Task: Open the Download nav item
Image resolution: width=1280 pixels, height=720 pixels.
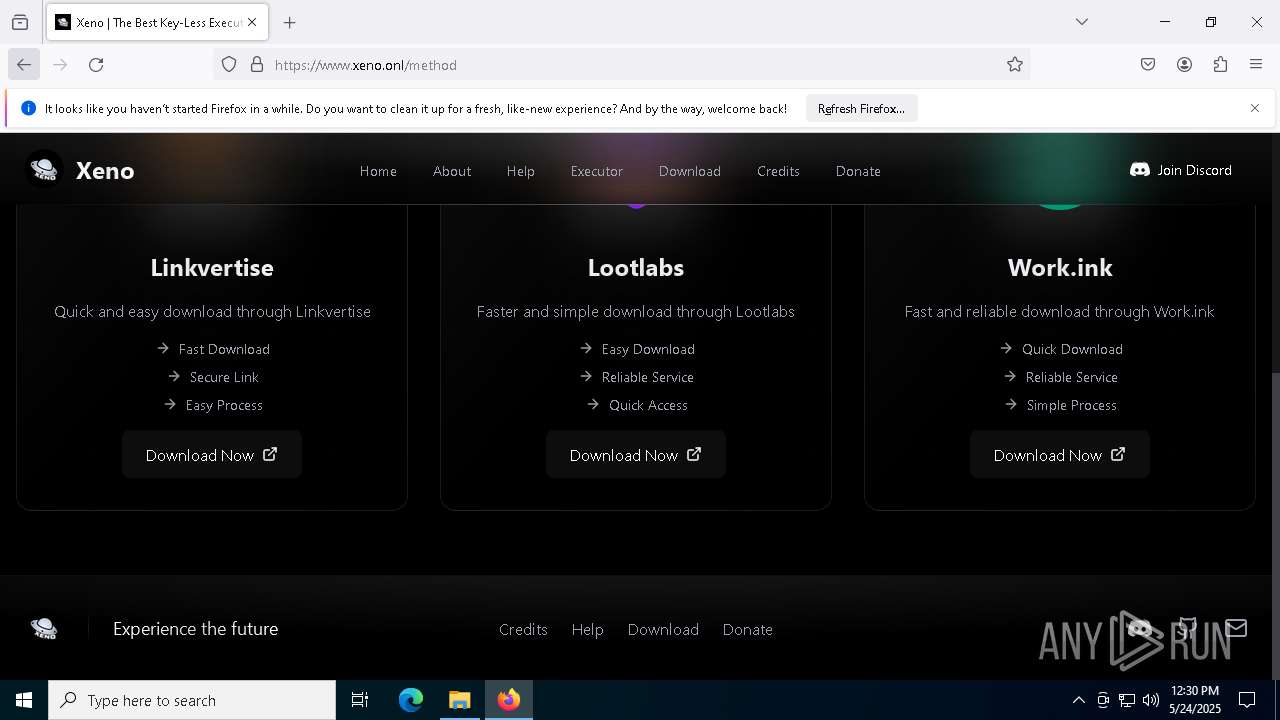Action: click(690, 171)
